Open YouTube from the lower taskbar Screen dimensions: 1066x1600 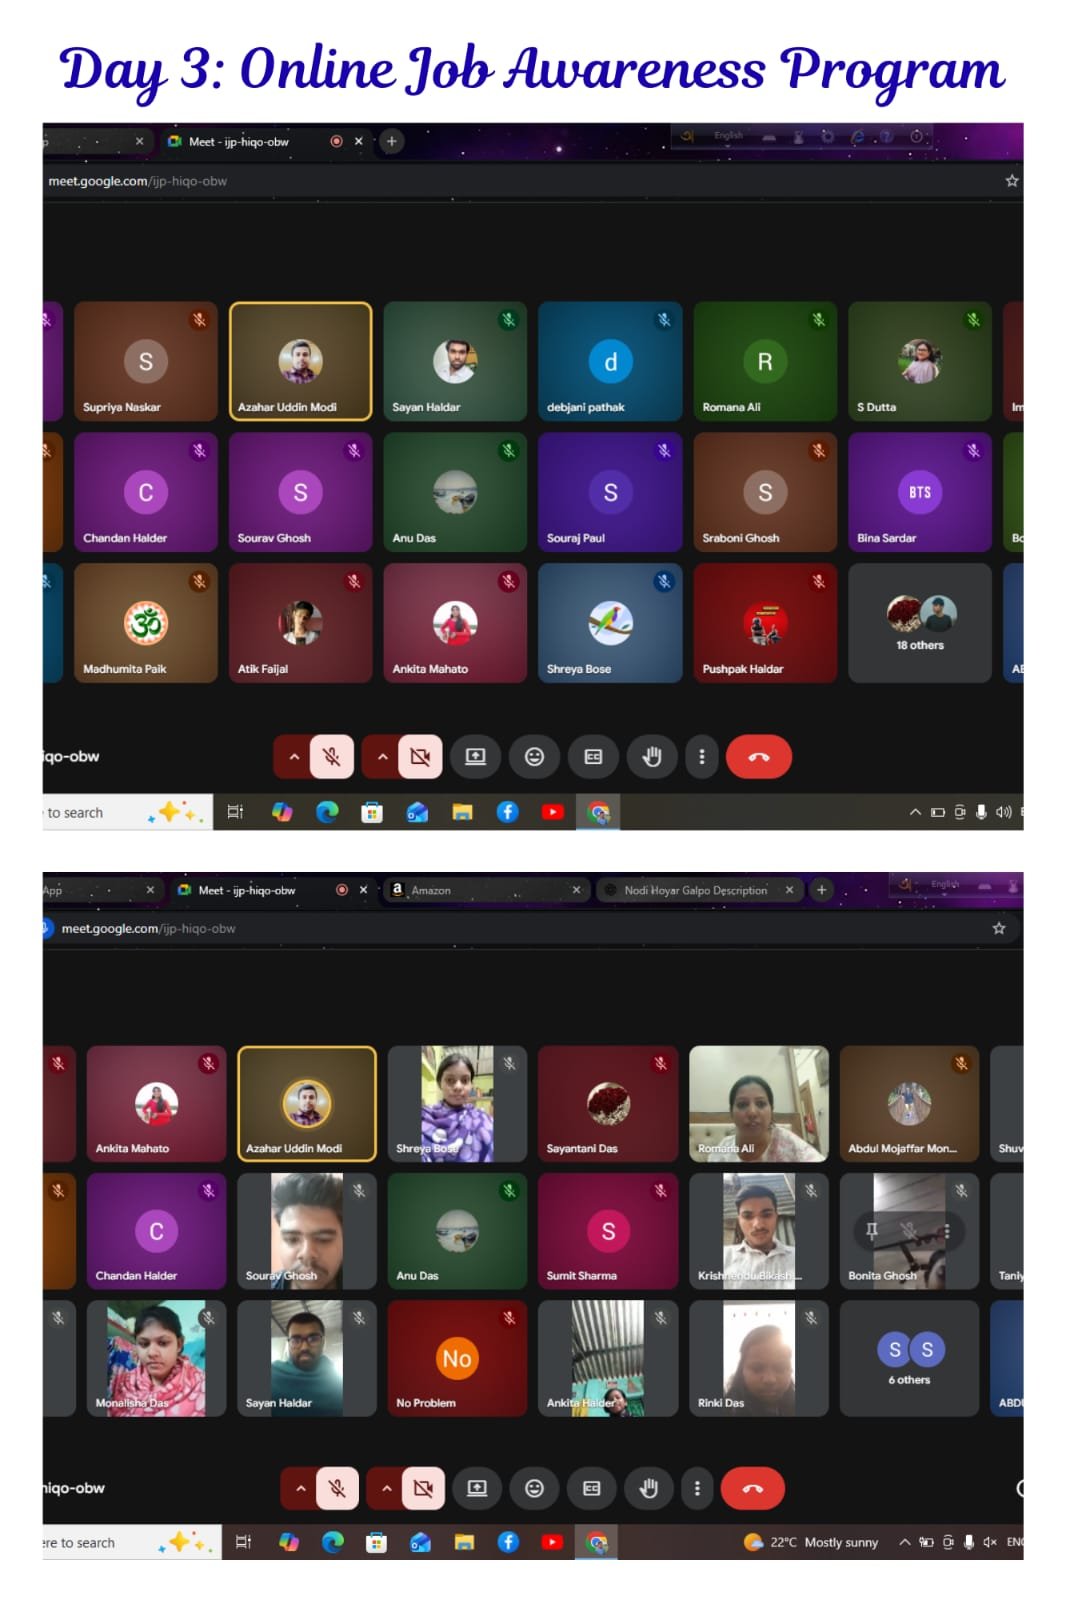[551, 1542]
